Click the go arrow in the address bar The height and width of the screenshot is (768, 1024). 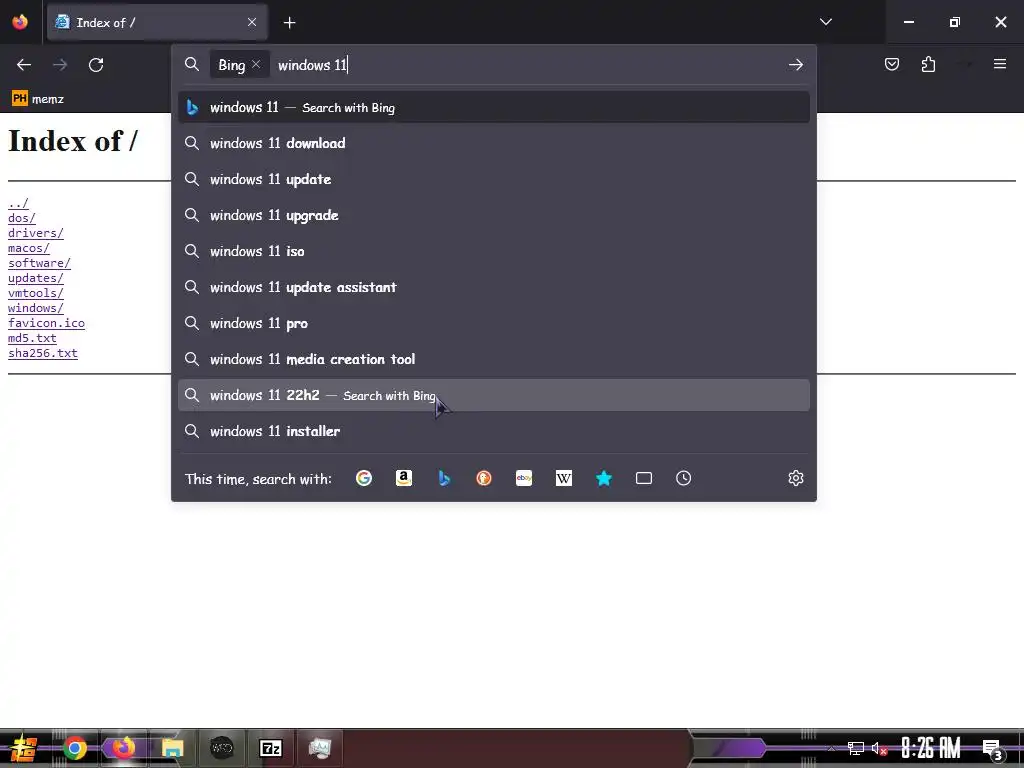pos(795,65)
